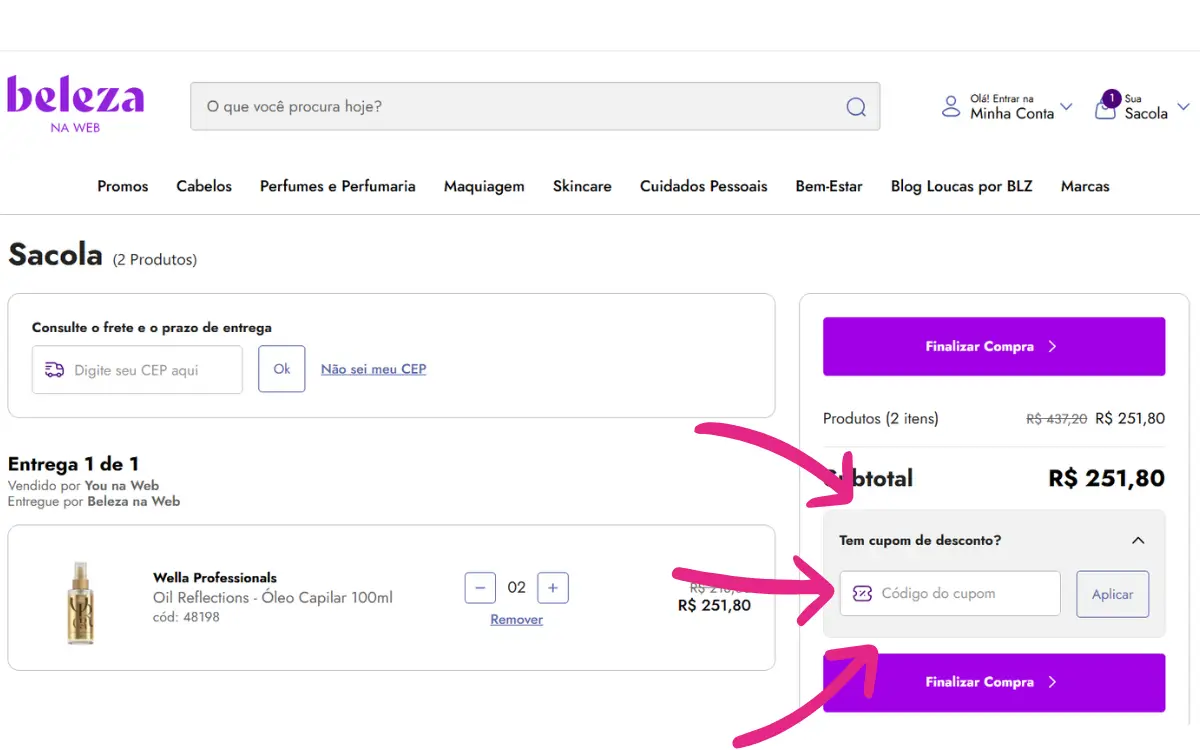Screen dimensions: 1200x750
Task: Expand the Sua Sacola dropdown chevron
Action: pyautogui.click(x=1184, y=107)
